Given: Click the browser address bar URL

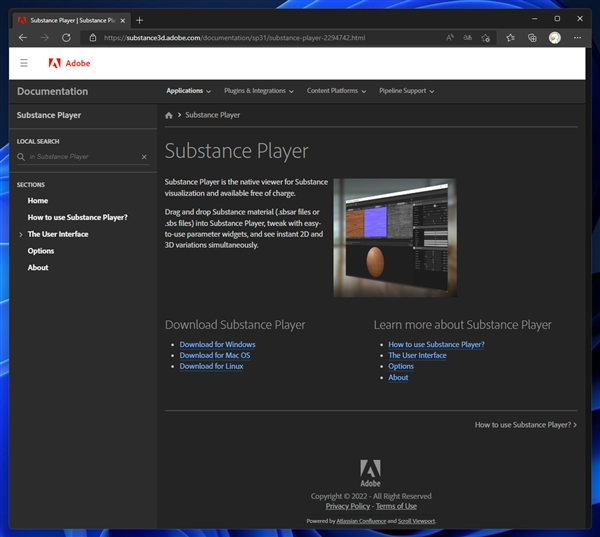Looking at the screenshot, I should tap(235, 38).
